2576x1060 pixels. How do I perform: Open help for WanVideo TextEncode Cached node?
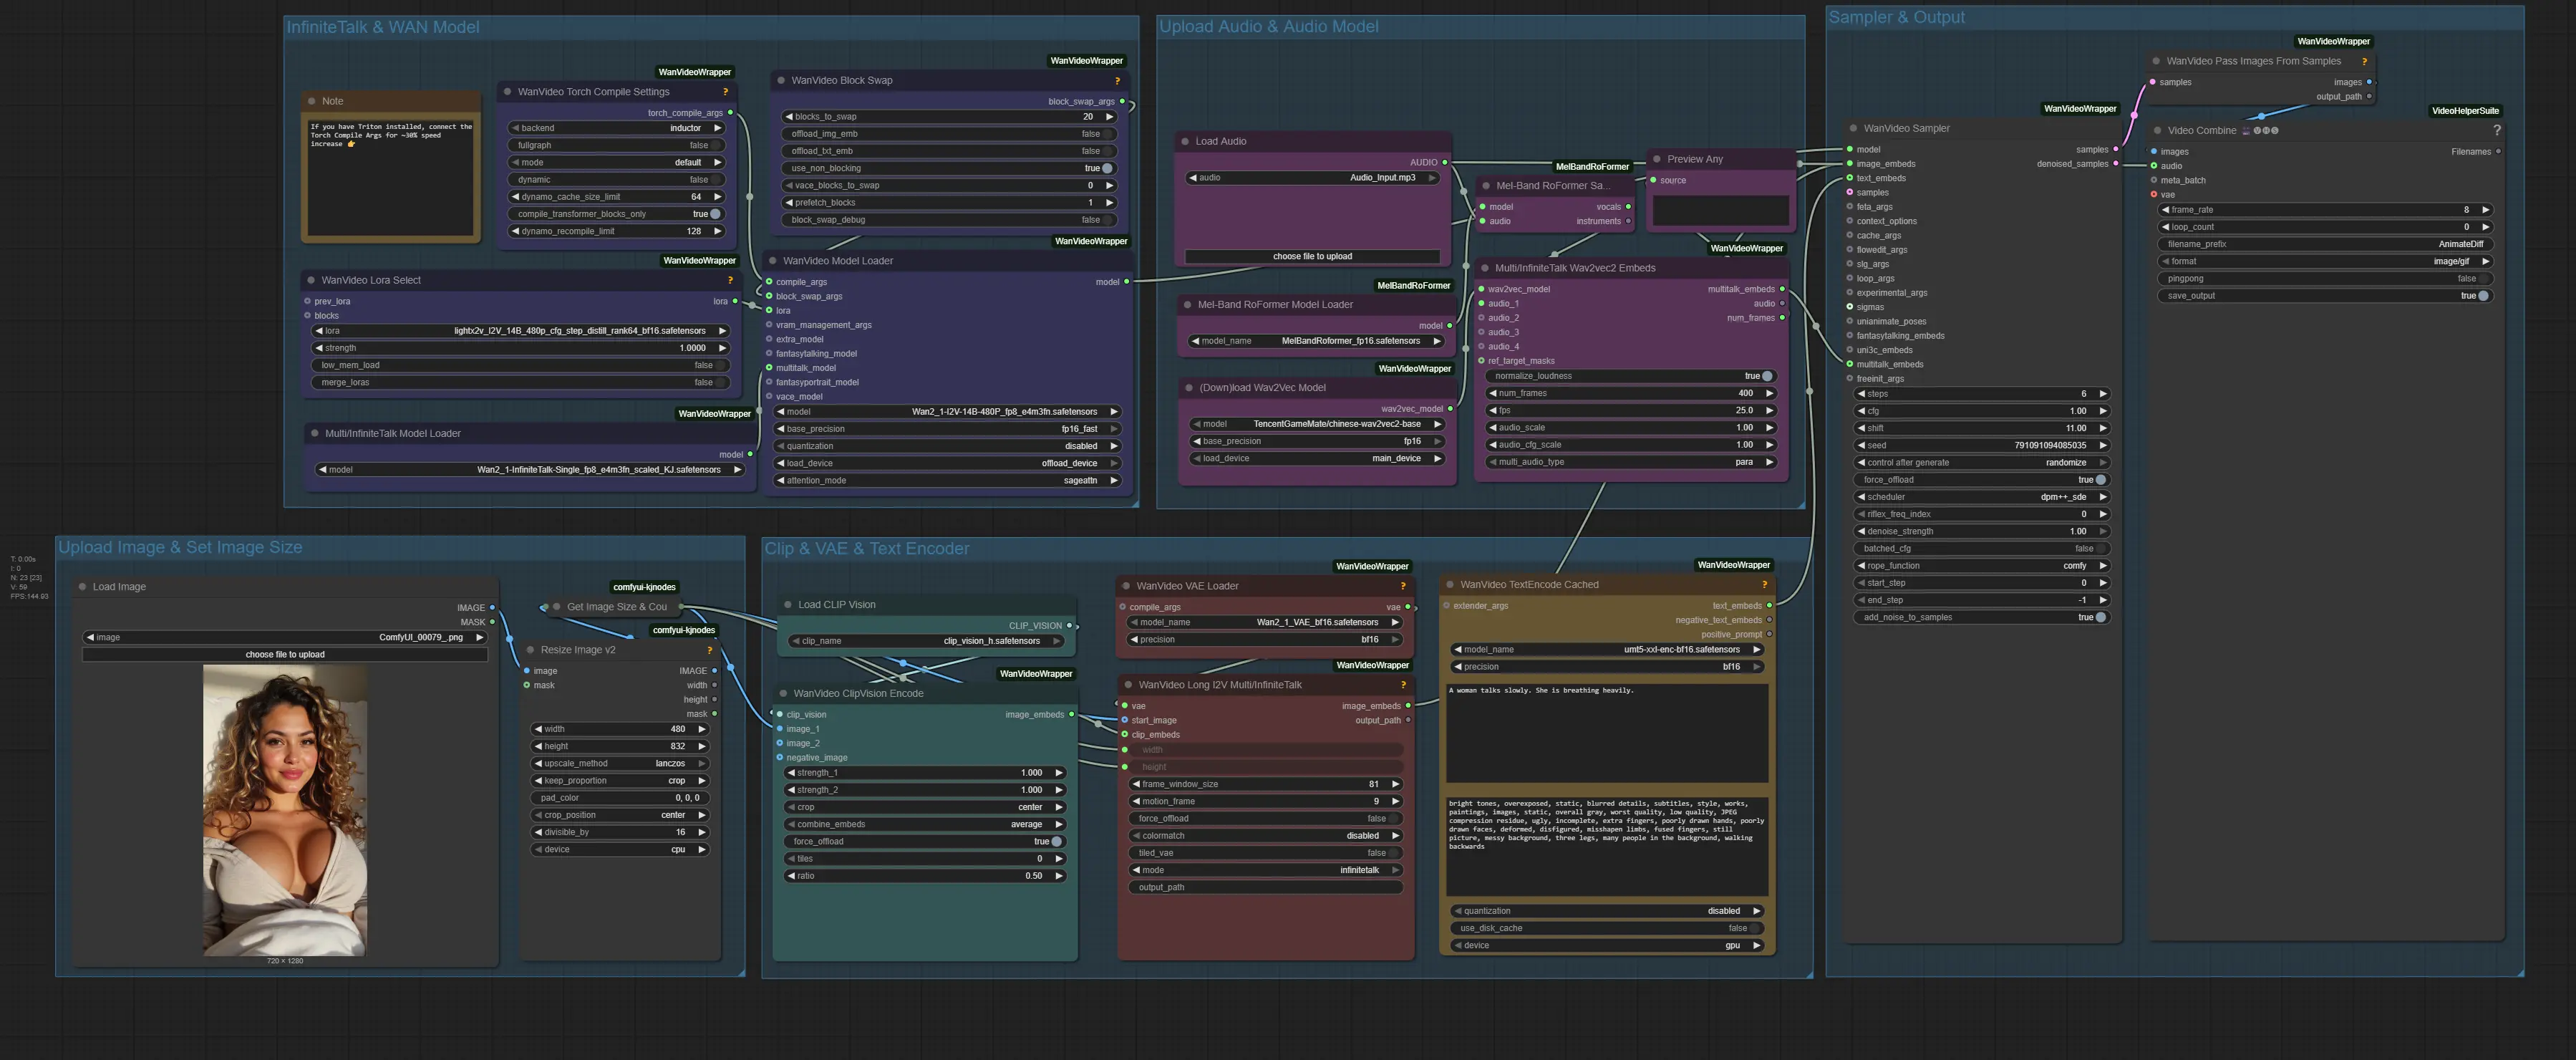click(1764, 585)
